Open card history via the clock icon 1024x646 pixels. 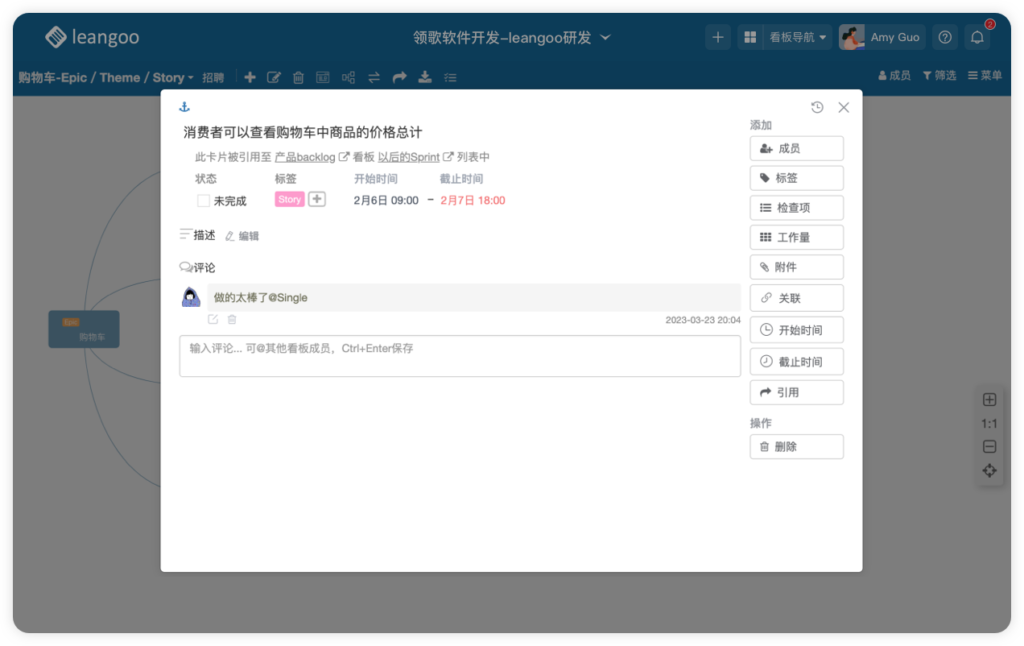point(816,106)
